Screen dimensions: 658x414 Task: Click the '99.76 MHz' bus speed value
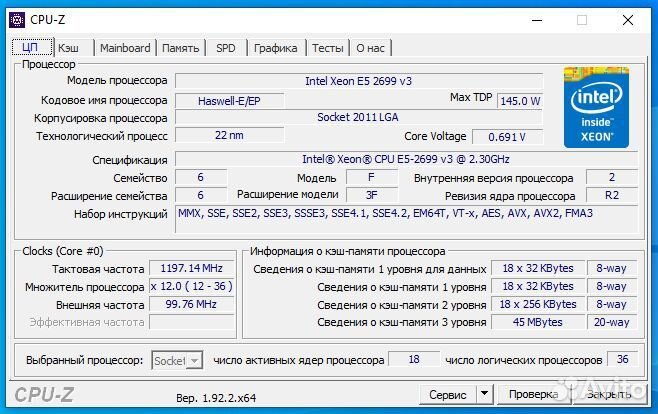(x=192, y=304)
